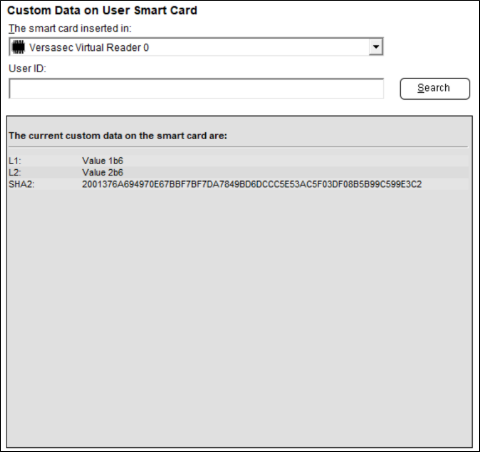Open the smart card reader dropdown arrow
480x452 pixels.
(x=376, y=47)
